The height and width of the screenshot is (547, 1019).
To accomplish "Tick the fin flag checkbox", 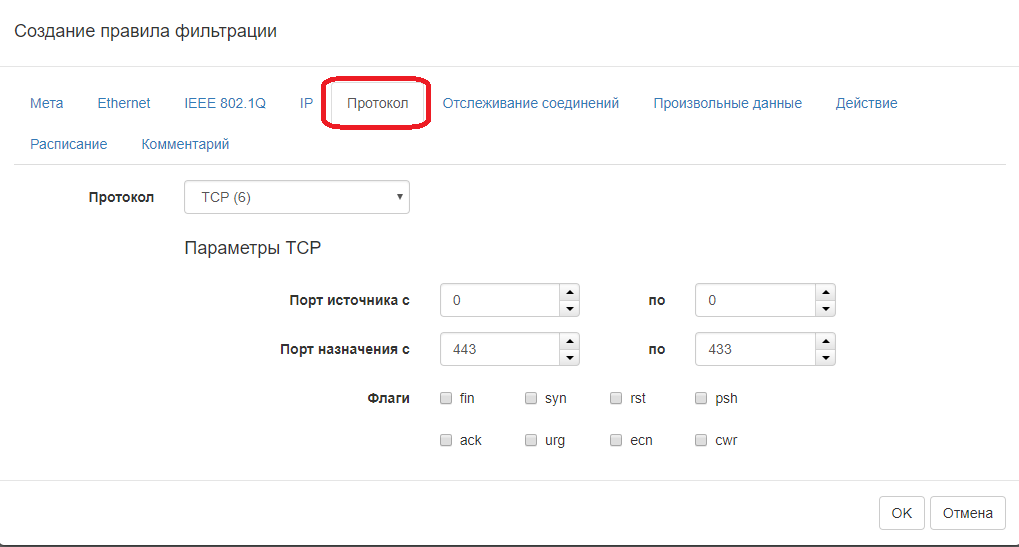I will point(446,398).
